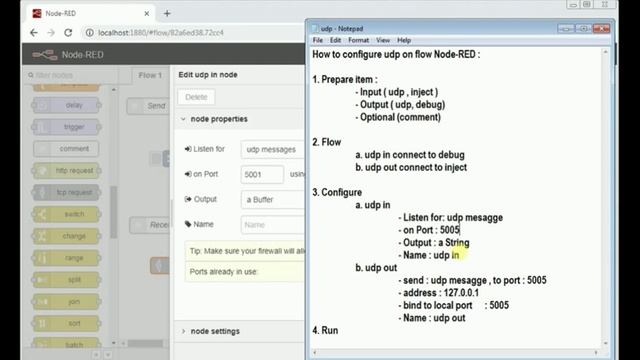This screenshot has width=640, height=360.
Task: Select the split node in palette
Action: pos(66,280)
